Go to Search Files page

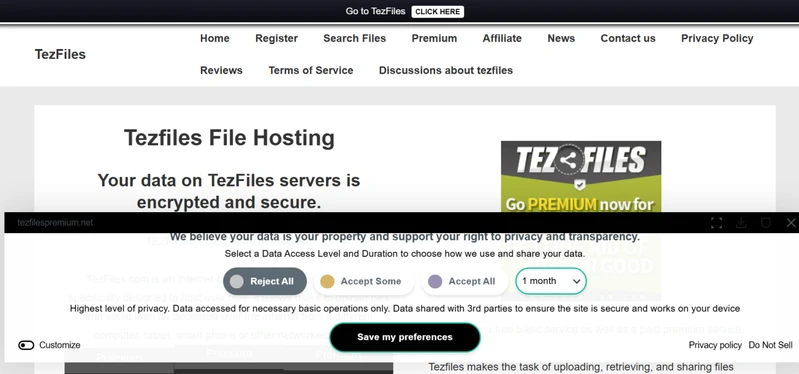(355, 38)
